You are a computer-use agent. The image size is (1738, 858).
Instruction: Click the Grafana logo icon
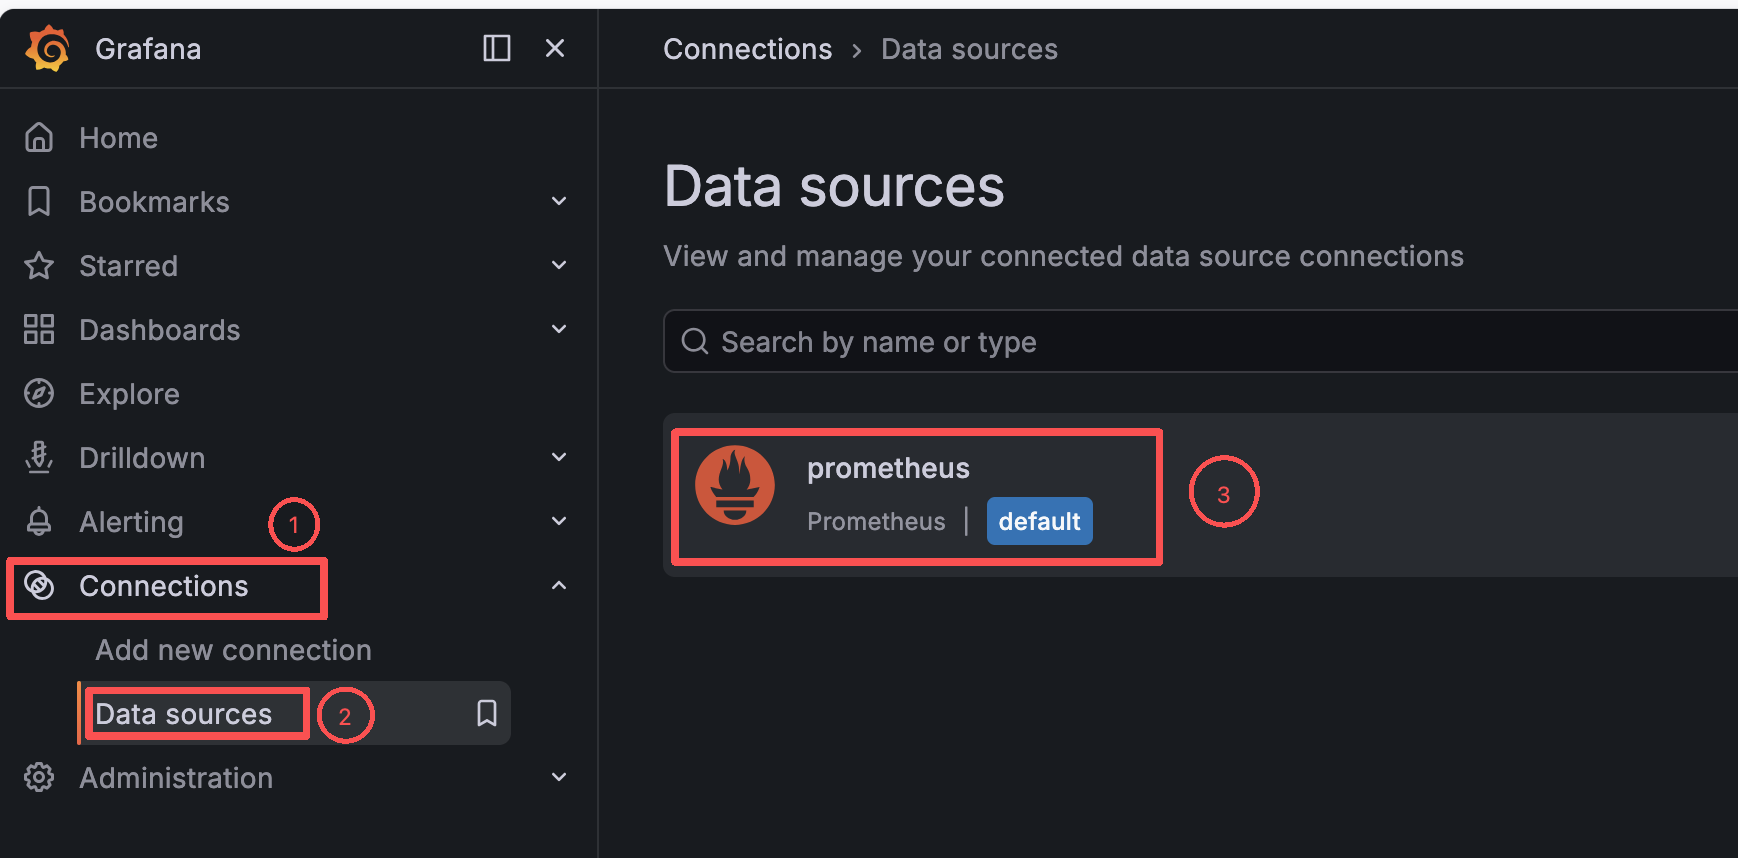point(48,49)
